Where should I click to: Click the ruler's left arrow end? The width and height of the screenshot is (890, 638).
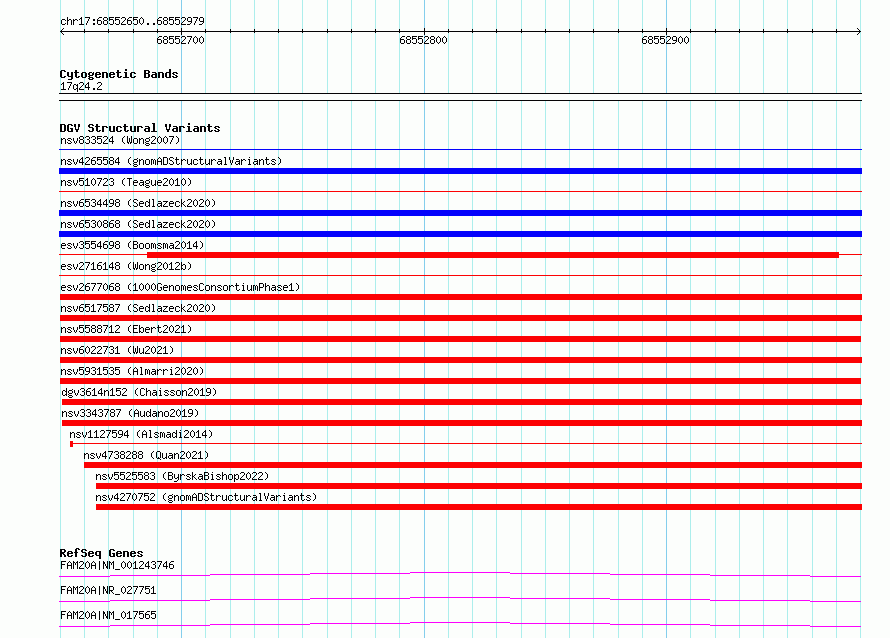62,31
